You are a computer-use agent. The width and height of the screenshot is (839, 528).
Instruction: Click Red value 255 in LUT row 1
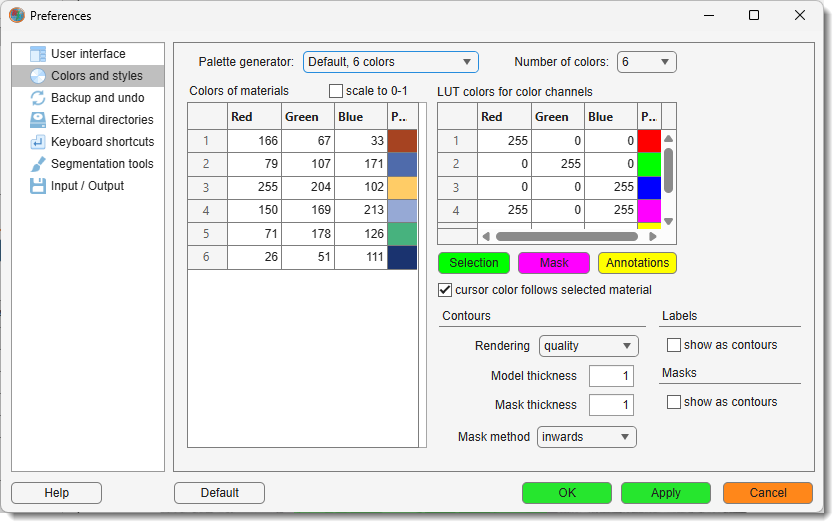(x=505, y=141)
